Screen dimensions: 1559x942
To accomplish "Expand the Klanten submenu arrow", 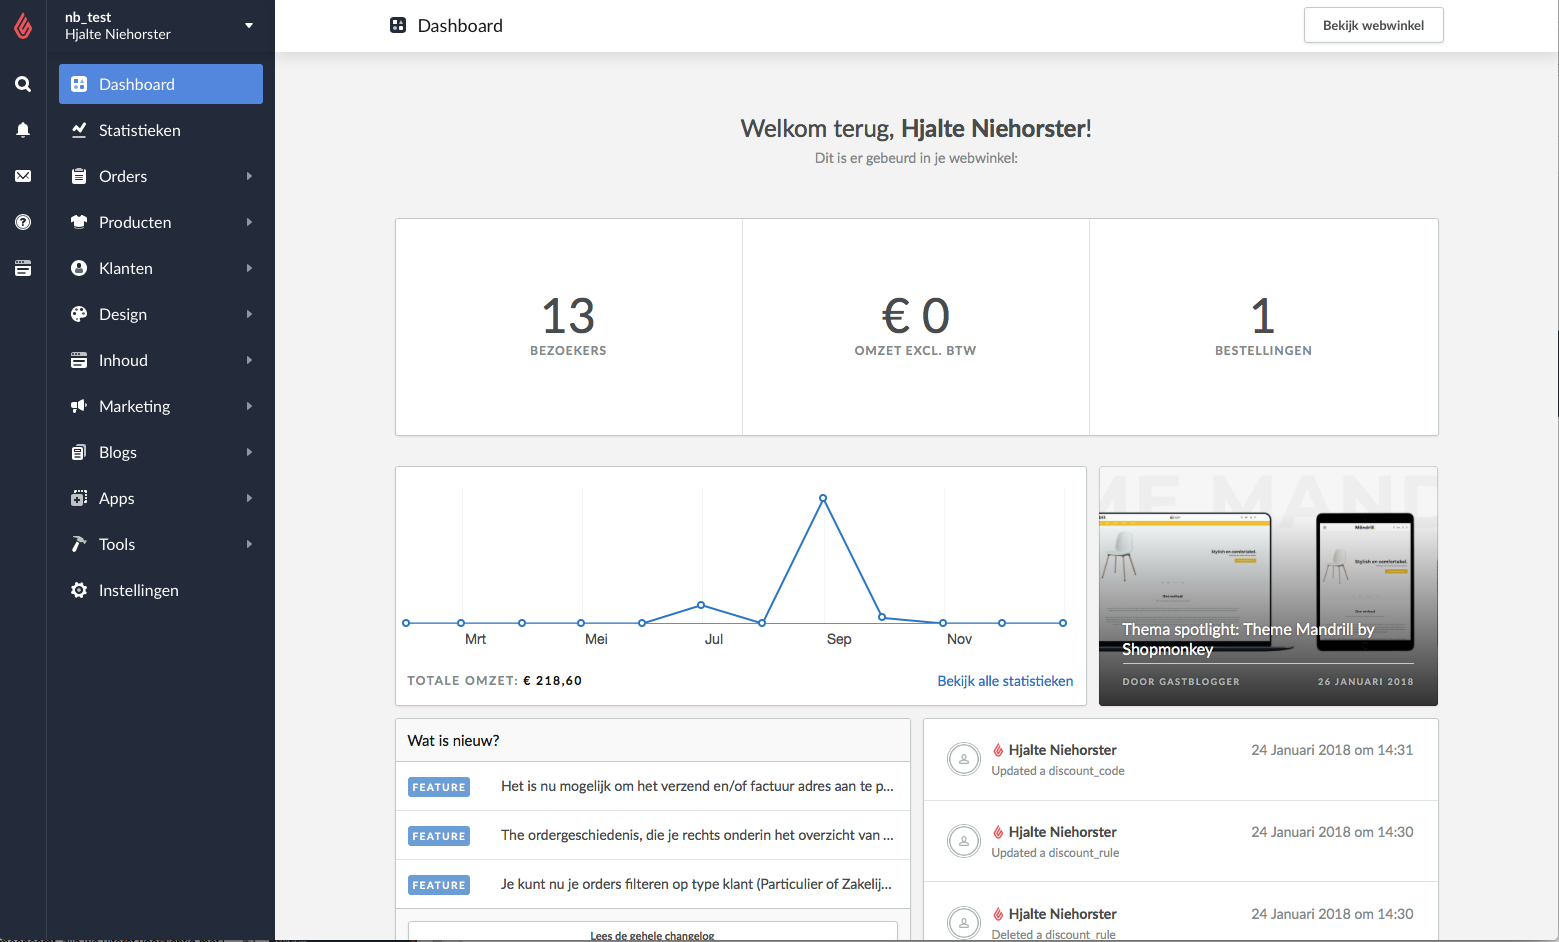I will (x=249, y=268).
